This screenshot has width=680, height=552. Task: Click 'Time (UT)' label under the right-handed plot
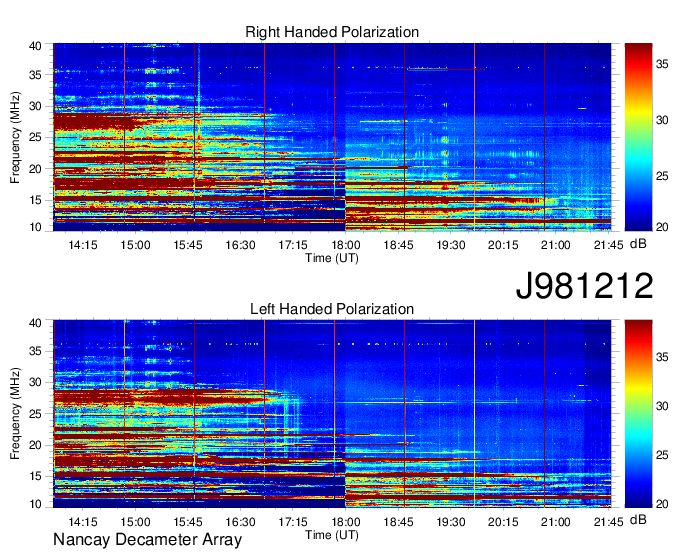coord(332,258)
